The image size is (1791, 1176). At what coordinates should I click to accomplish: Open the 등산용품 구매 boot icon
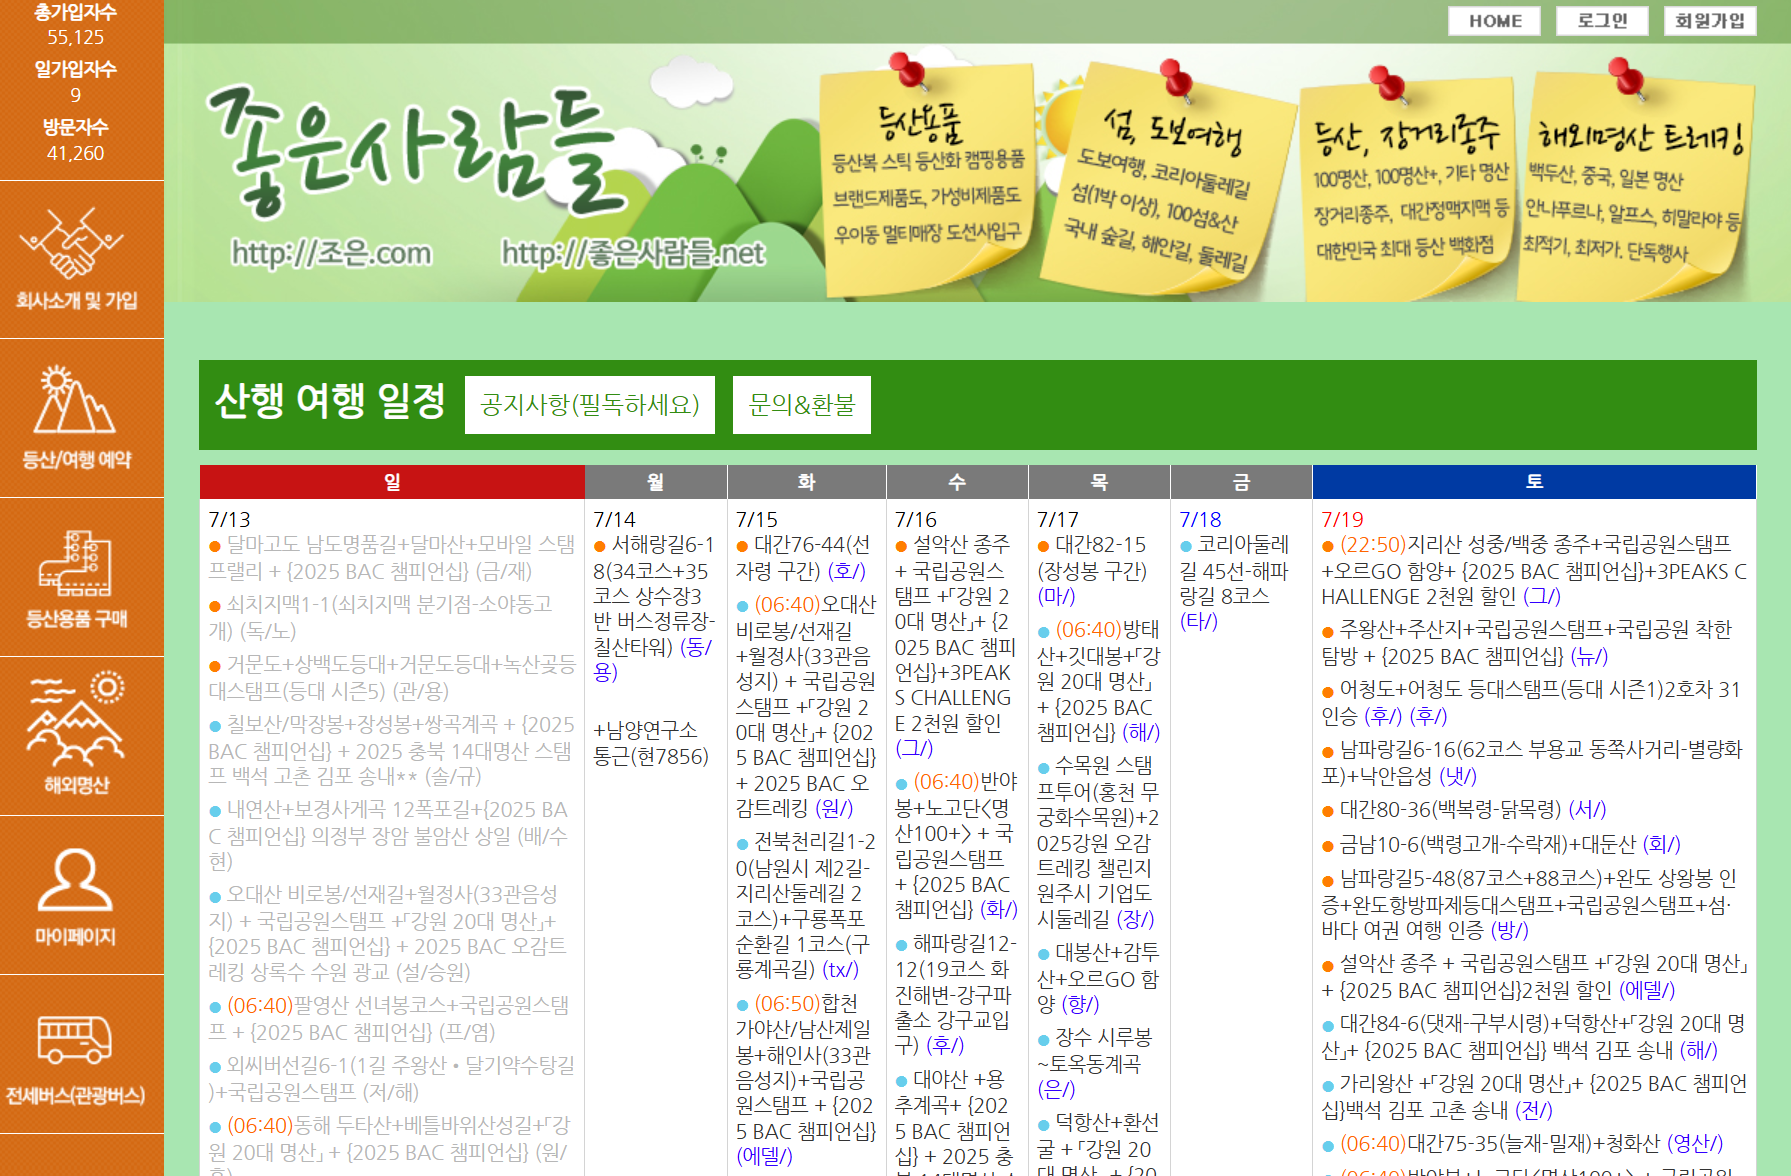[76, 578]
